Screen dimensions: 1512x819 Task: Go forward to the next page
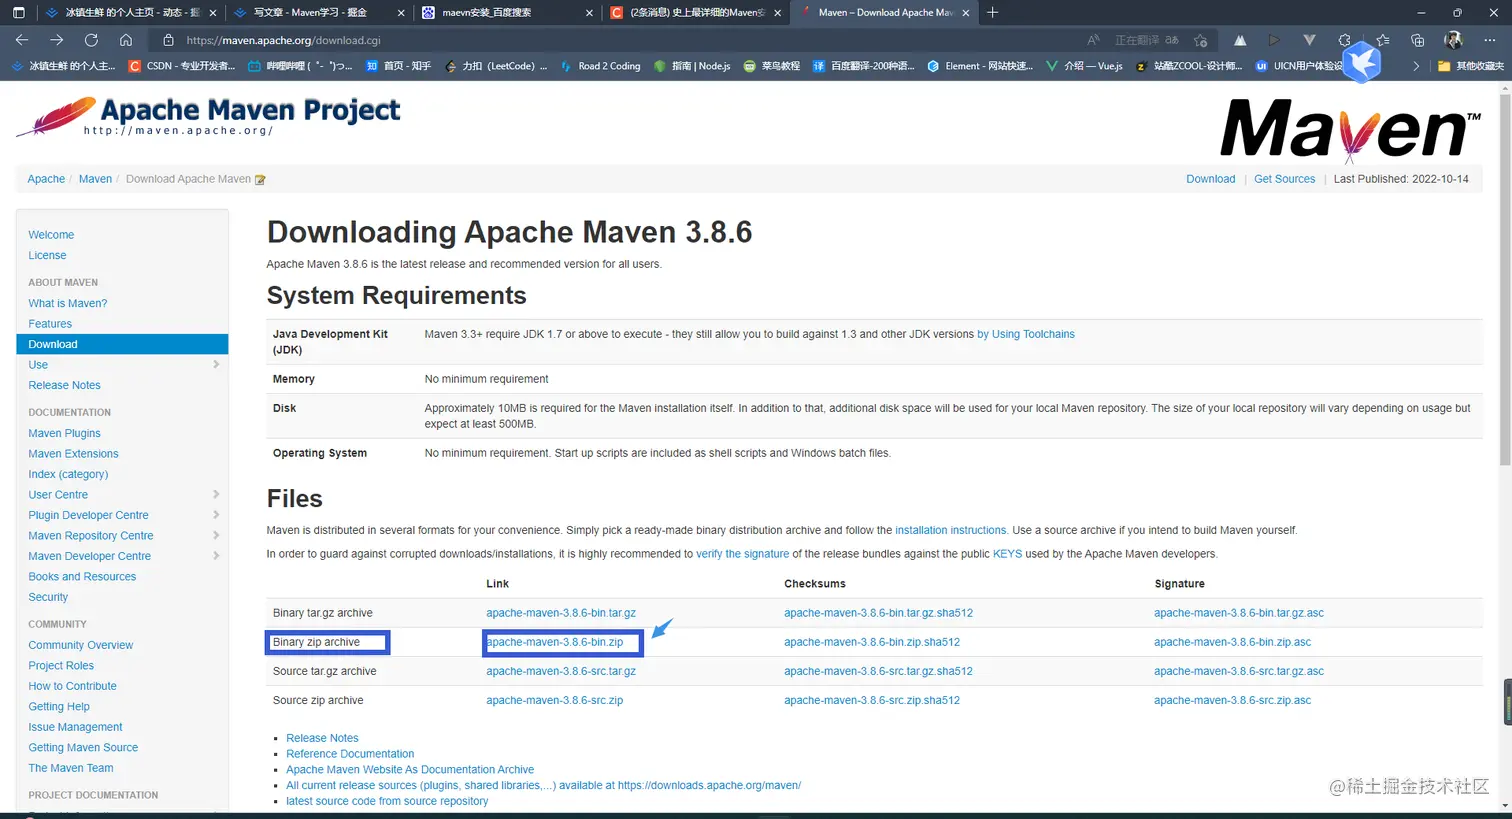[57, 40]
